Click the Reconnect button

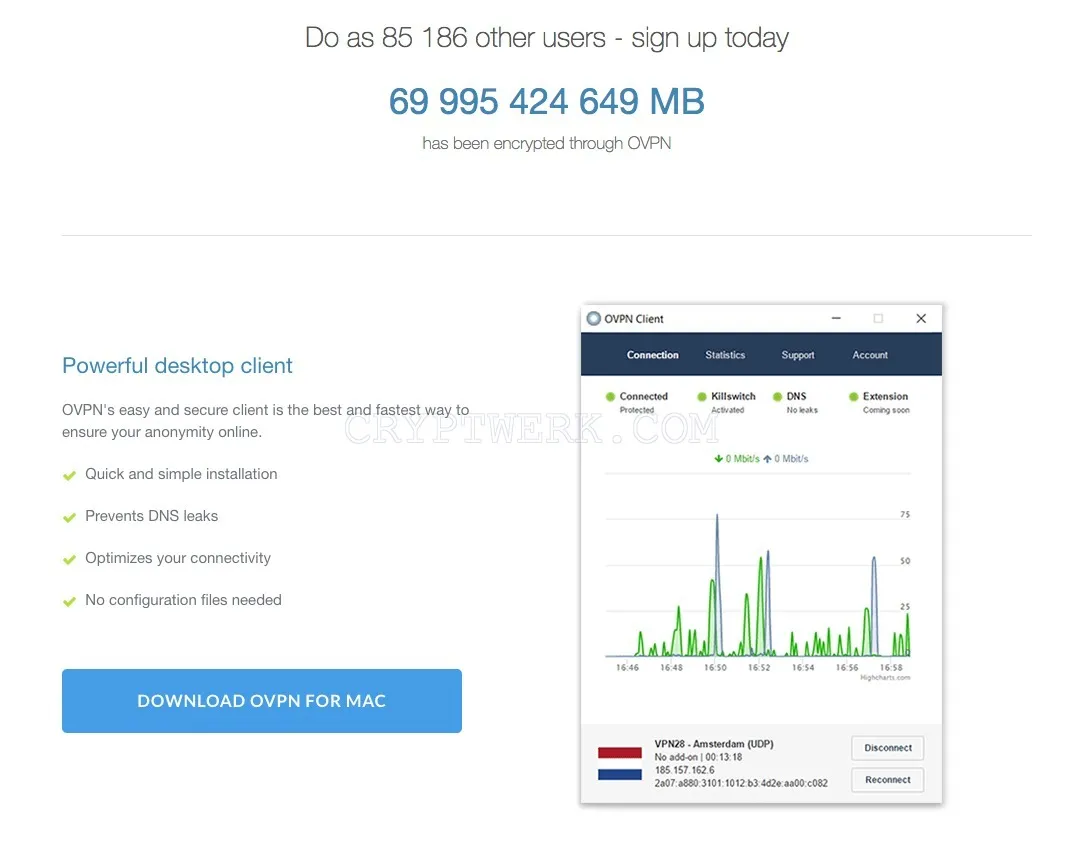(x=888, y=780)
